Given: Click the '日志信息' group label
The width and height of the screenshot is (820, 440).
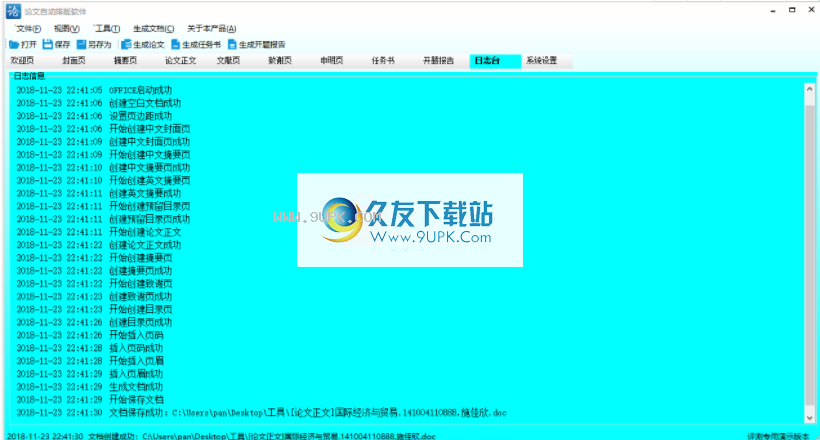Looking at the screenshot, I should click(x=29, y=76).
